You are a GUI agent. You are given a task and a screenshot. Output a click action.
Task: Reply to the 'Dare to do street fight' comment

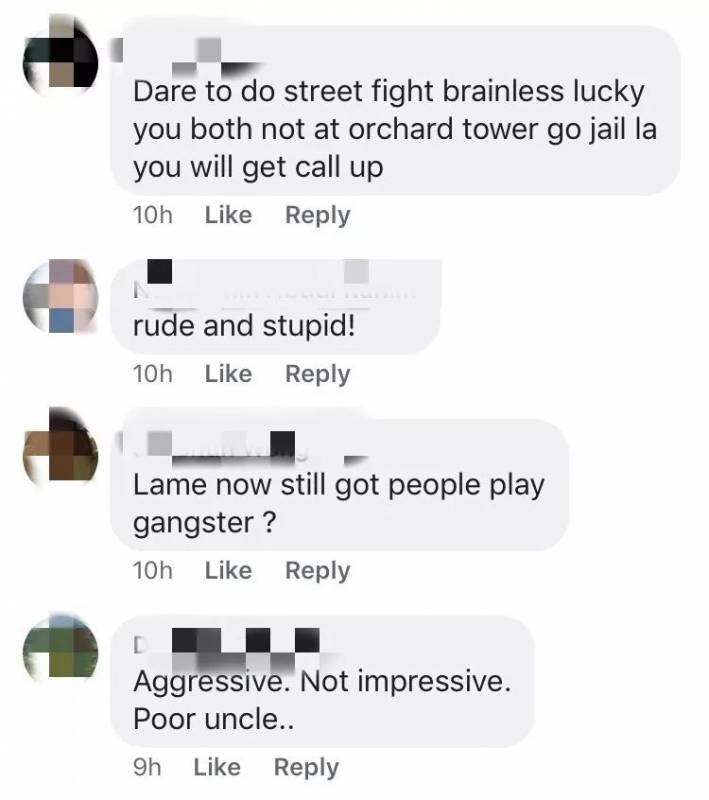point(317,216)
